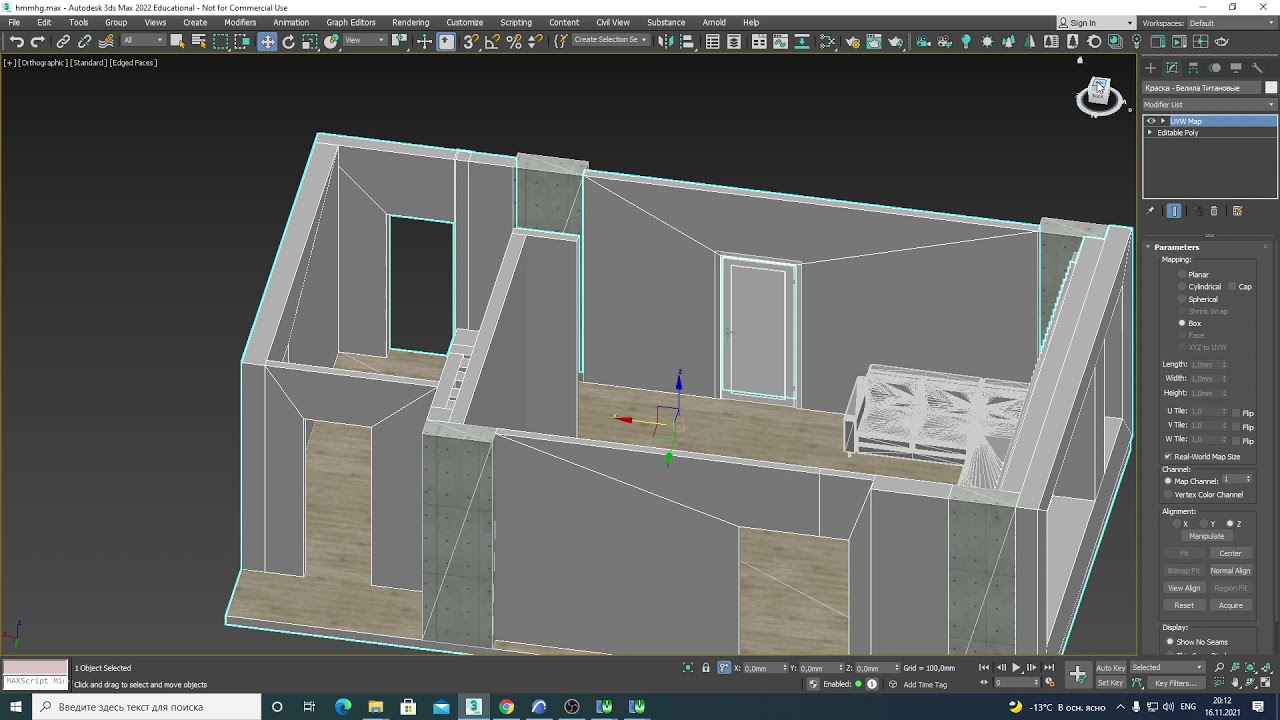The width and height of the screenshot is (1280, 720).
Task: Activate Select and Scale tool
Action: (310, 41)
